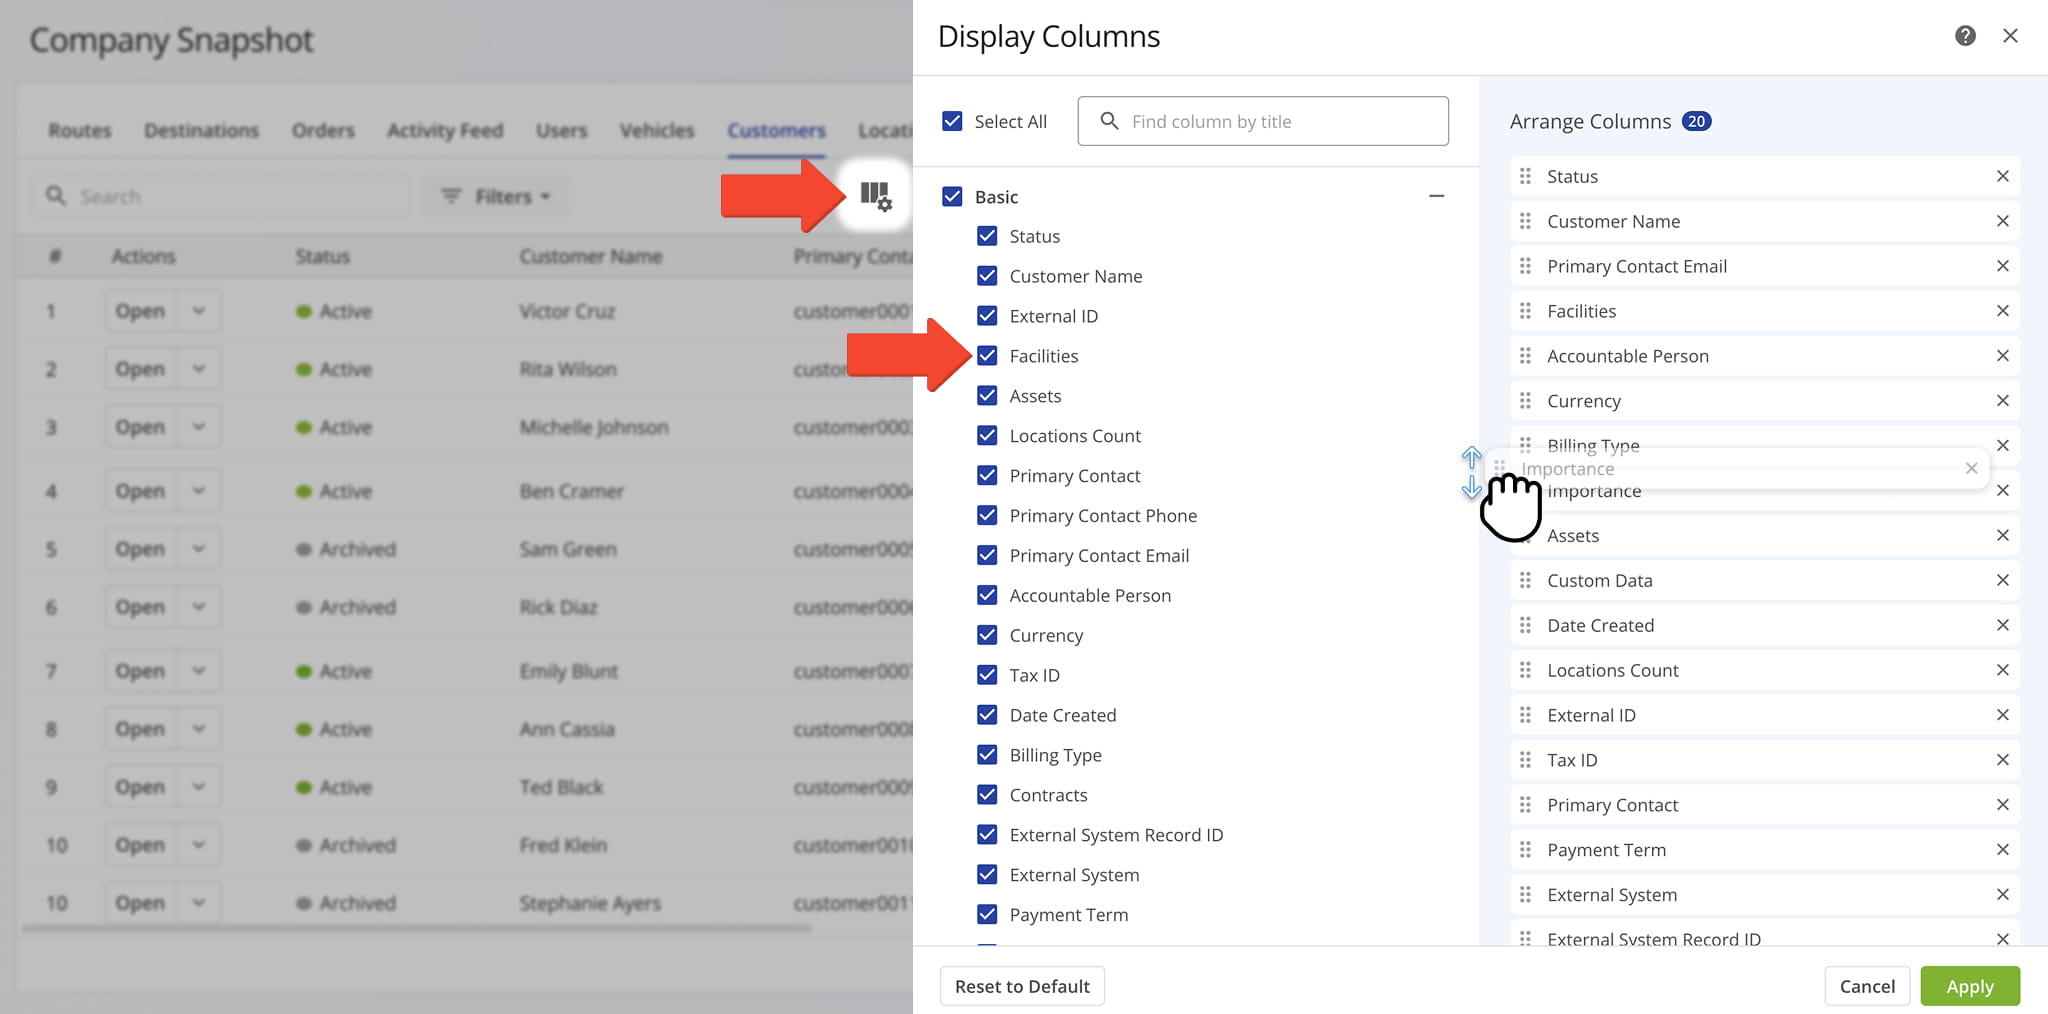Uncheck the Assets column checkbox
This screenshot has height=1014, width=2048.
point(987,396)
